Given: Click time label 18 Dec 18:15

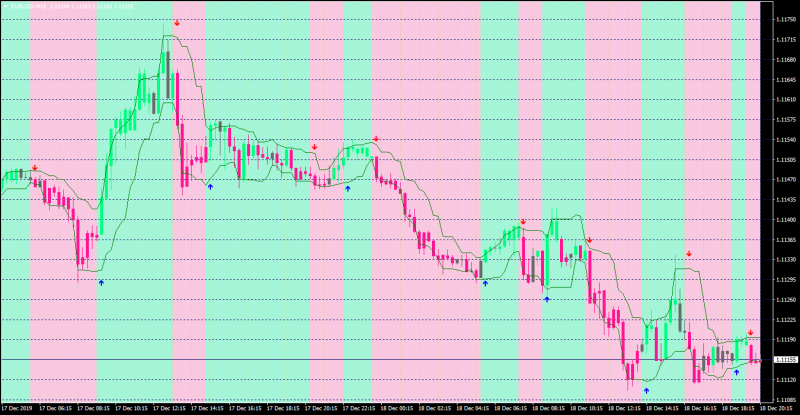Looking at the screenshot, I should [x=739, y=408].
